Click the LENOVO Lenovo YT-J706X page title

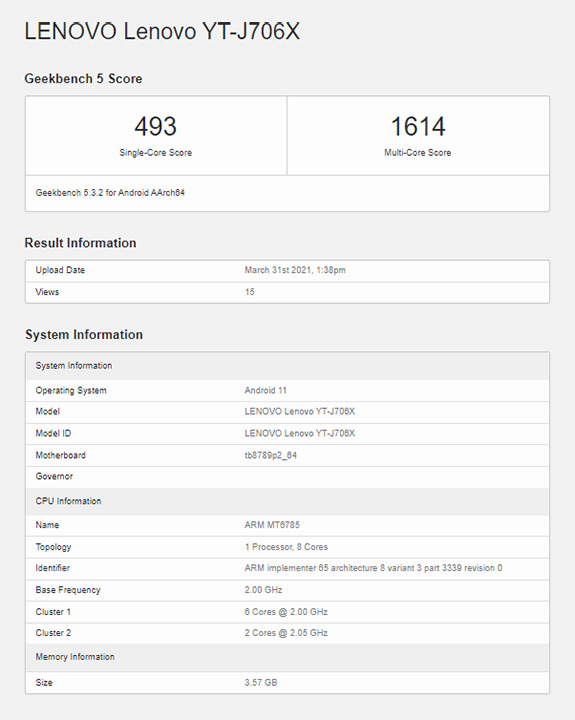point(162,32)
